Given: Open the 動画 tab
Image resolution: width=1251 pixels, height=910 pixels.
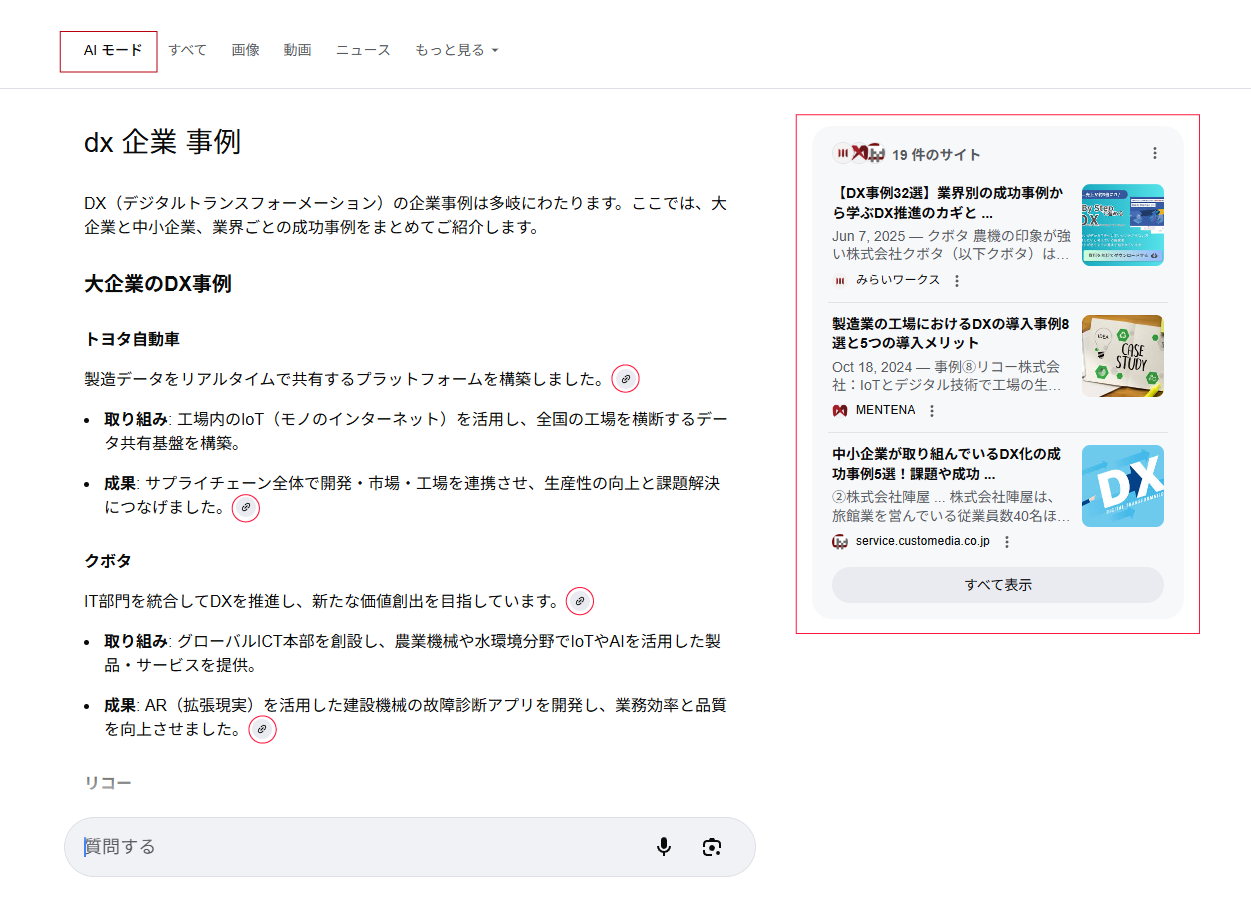Looking at the screenshot, I should [297, 50].
